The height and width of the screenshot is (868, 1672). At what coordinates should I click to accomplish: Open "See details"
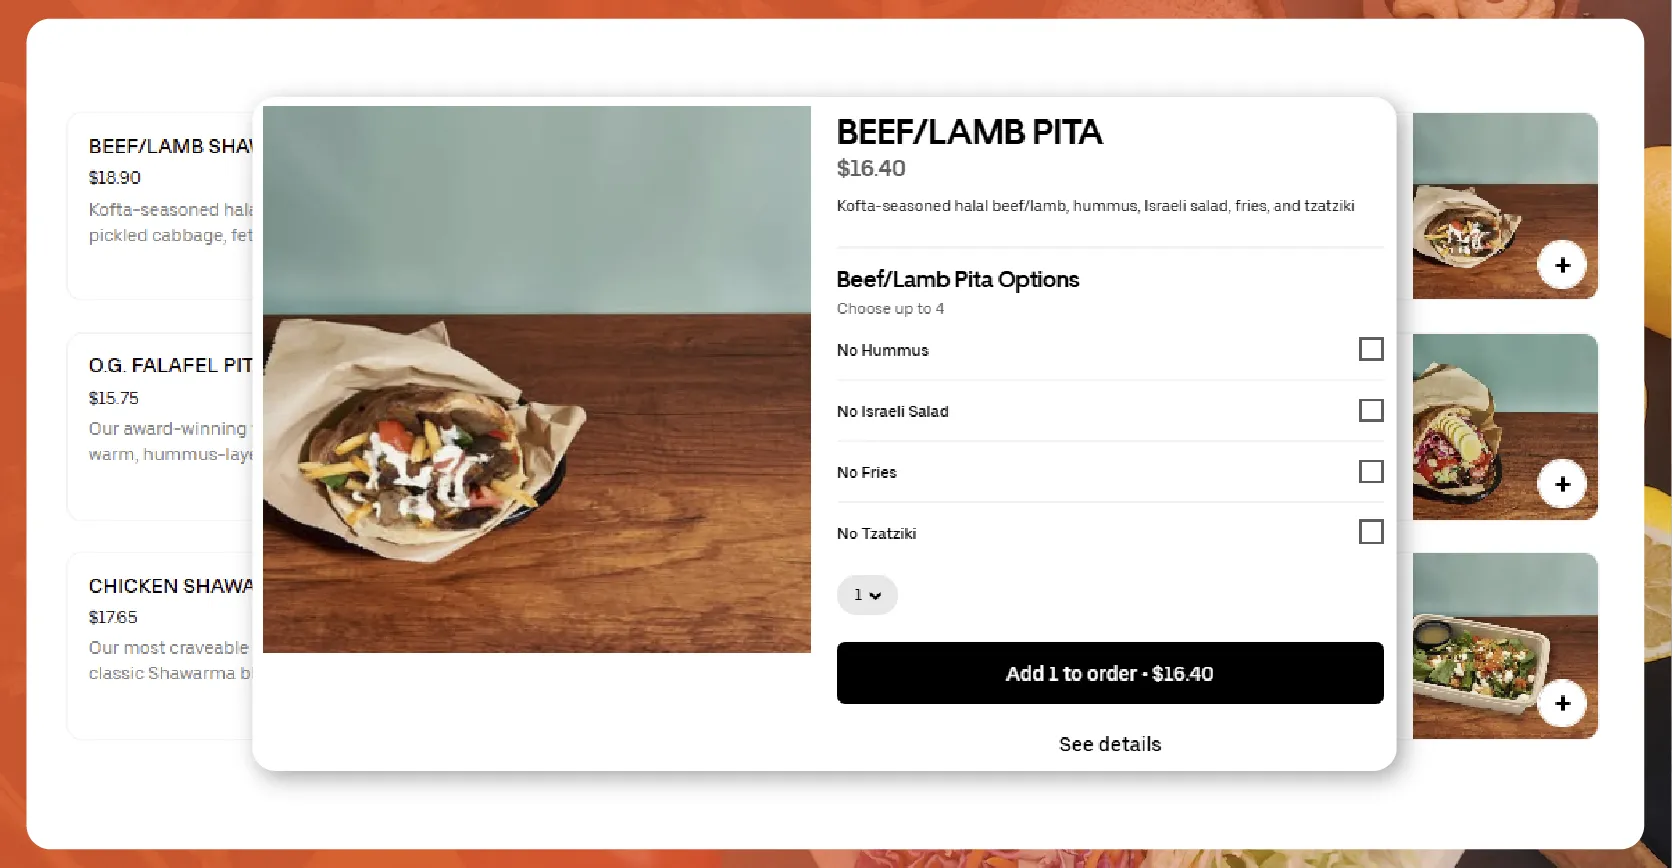pyautogui.click(x=1109, y=743)
